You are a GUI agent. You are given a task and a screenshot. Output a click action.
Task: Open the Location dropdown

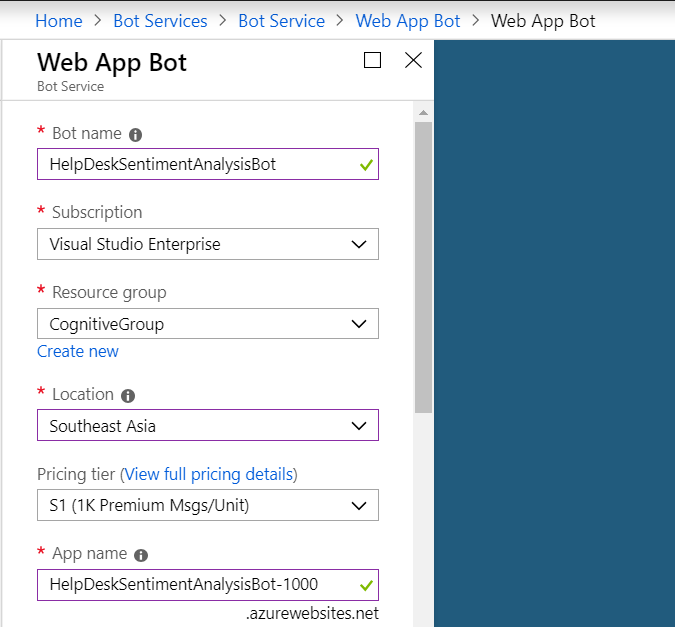click(208, 426)
